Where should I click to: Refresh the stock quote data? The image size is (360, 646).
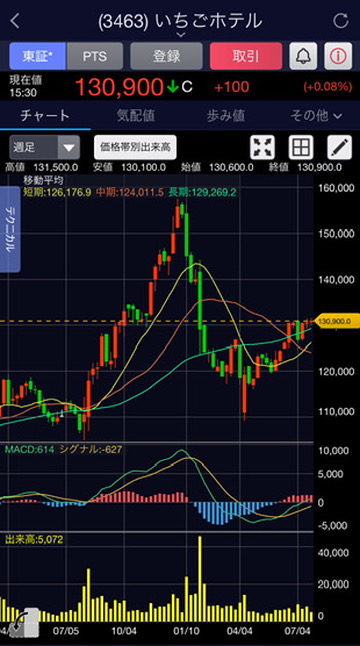coord(341,21)
